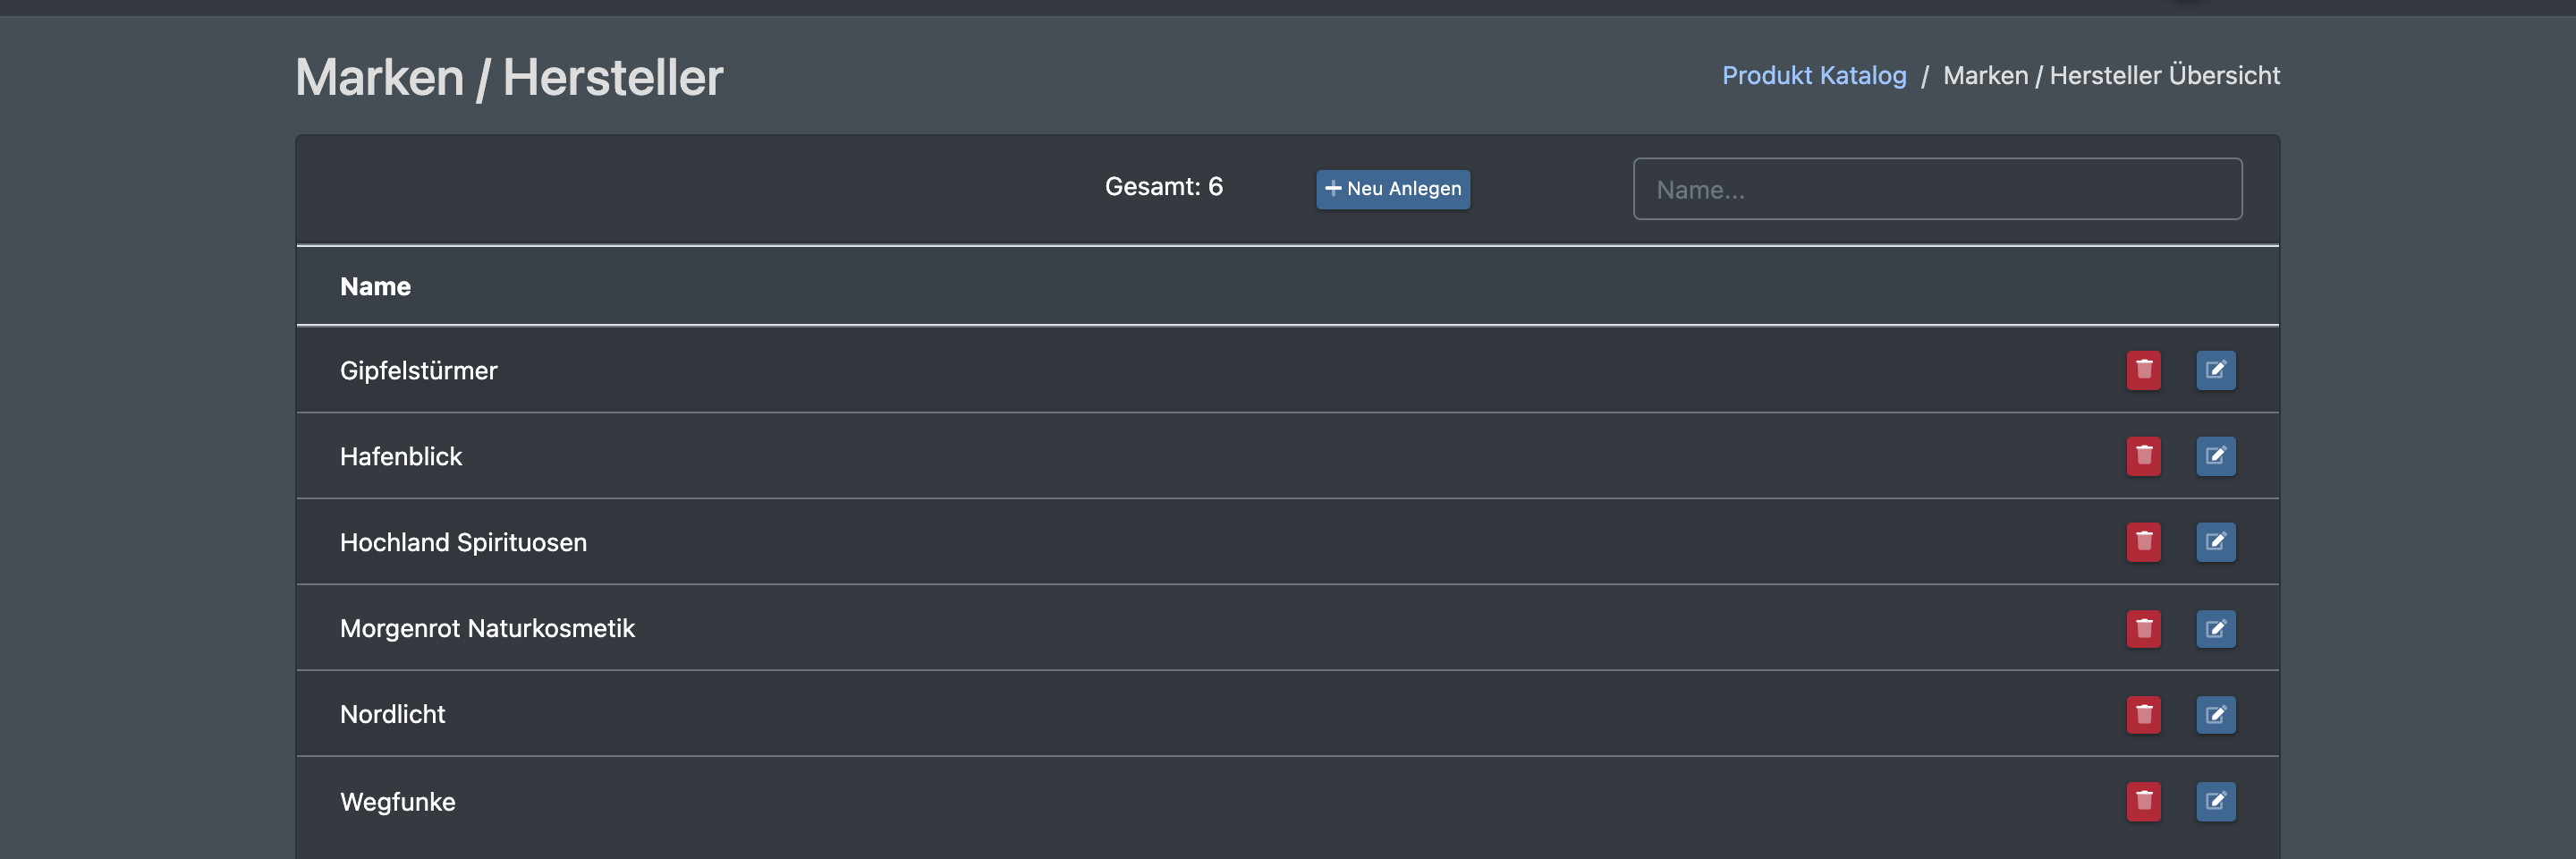Click the Name column header
The width and height of the screenshot is (2576, 859).
click(x=375, y=287)
